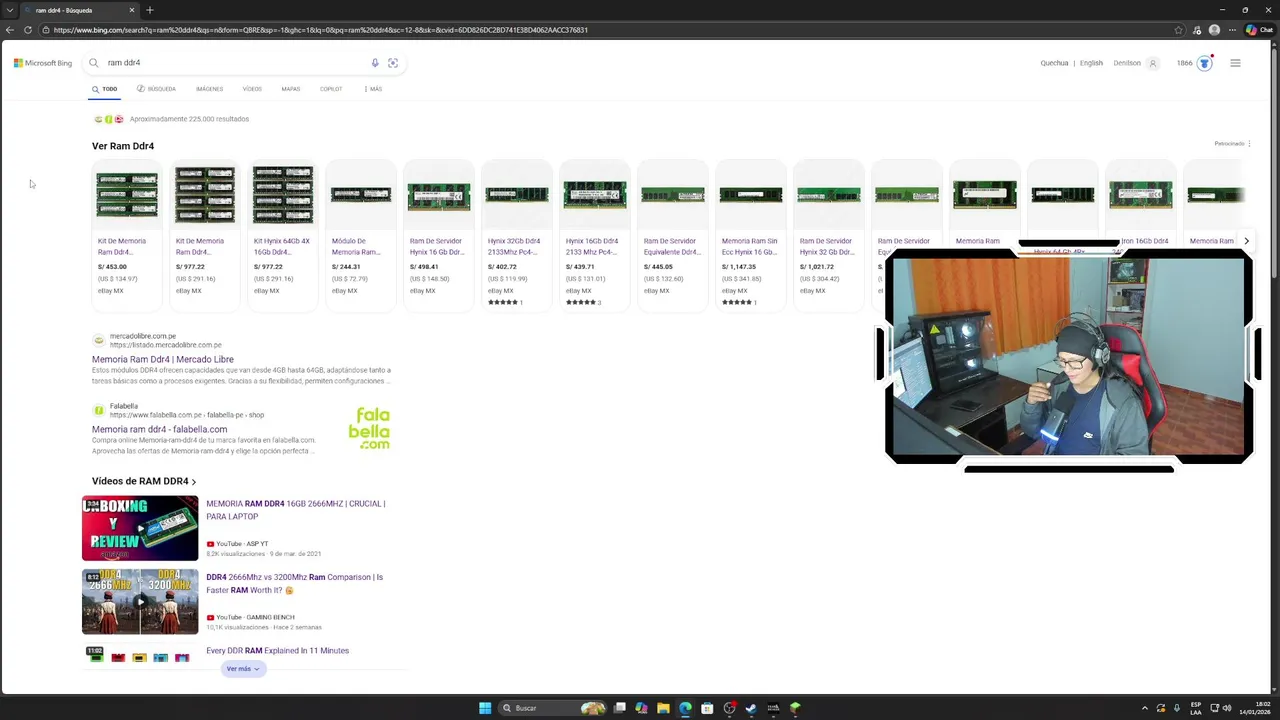Open Microsoft Rewards 1866 points badge

click(1194, 63)
